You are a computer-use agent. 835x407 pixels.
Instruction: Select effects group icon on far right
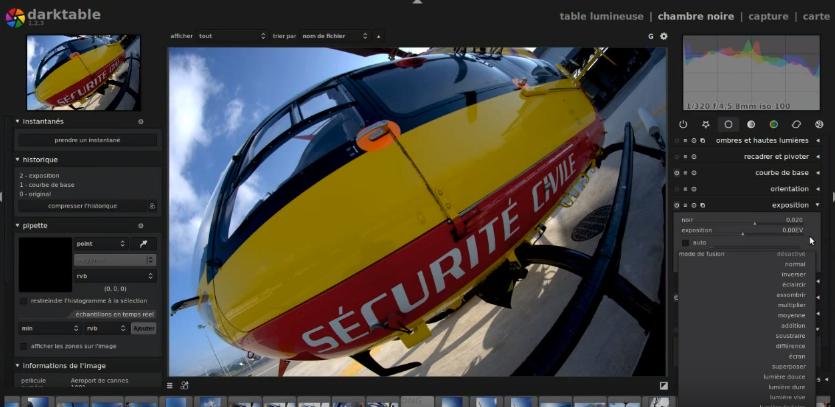click(819, 124)
